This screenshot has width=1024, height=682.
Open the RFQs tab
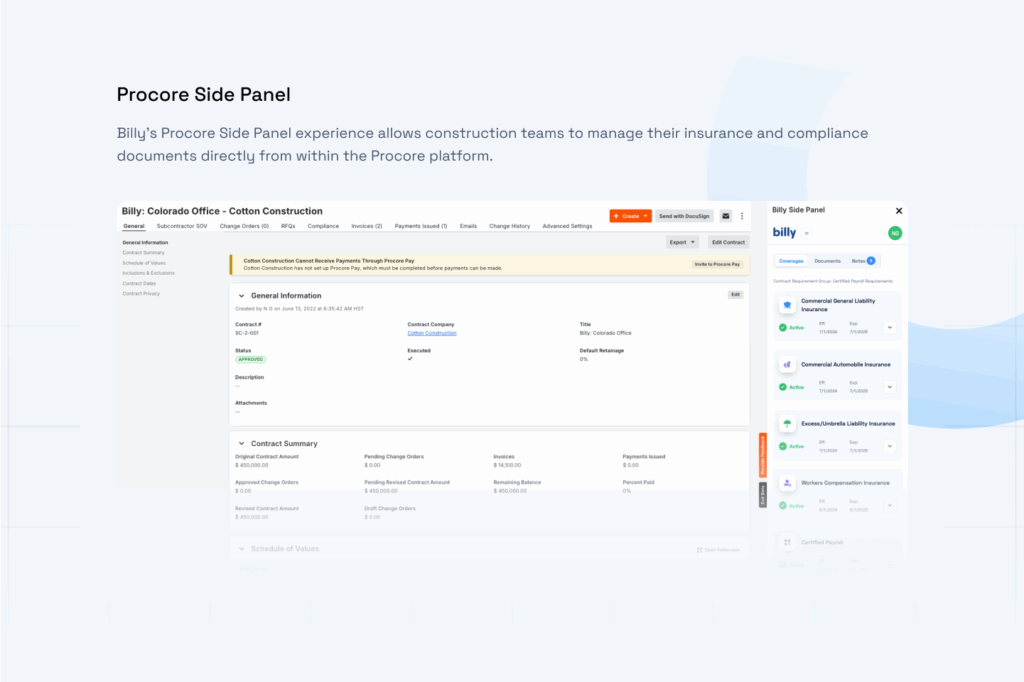coord(288,226)
